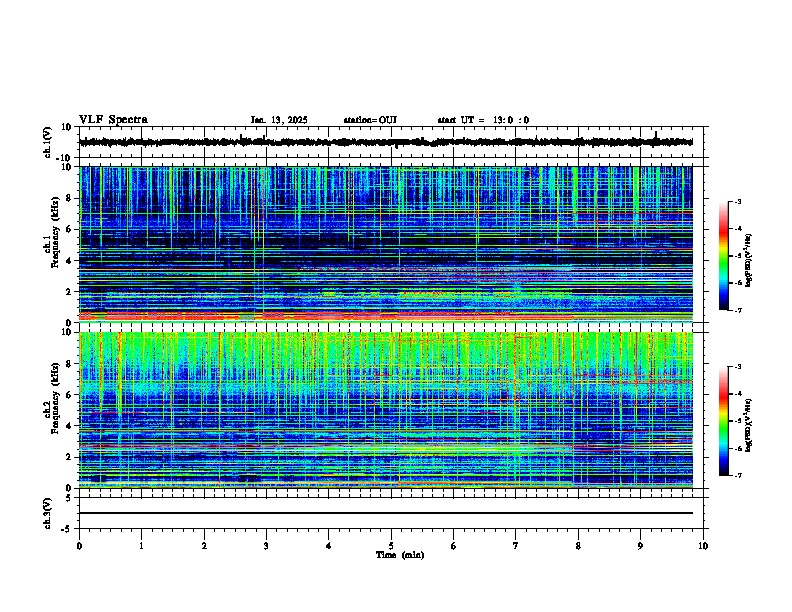
Task: Click inside the ch.2 spectrogram panel
Action: (386, 410)
